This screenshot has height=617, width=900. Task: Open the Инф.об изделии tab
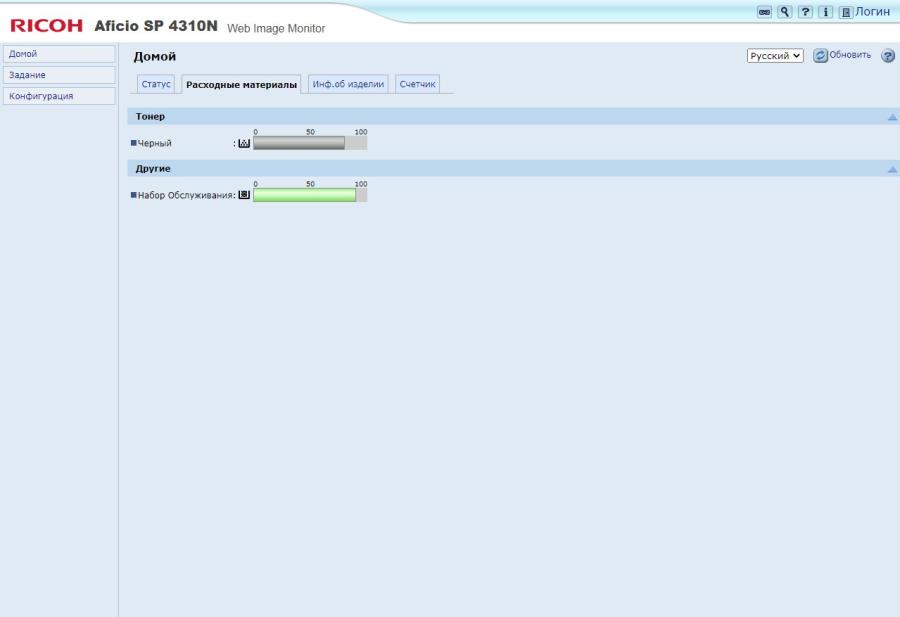click(348, 84)
